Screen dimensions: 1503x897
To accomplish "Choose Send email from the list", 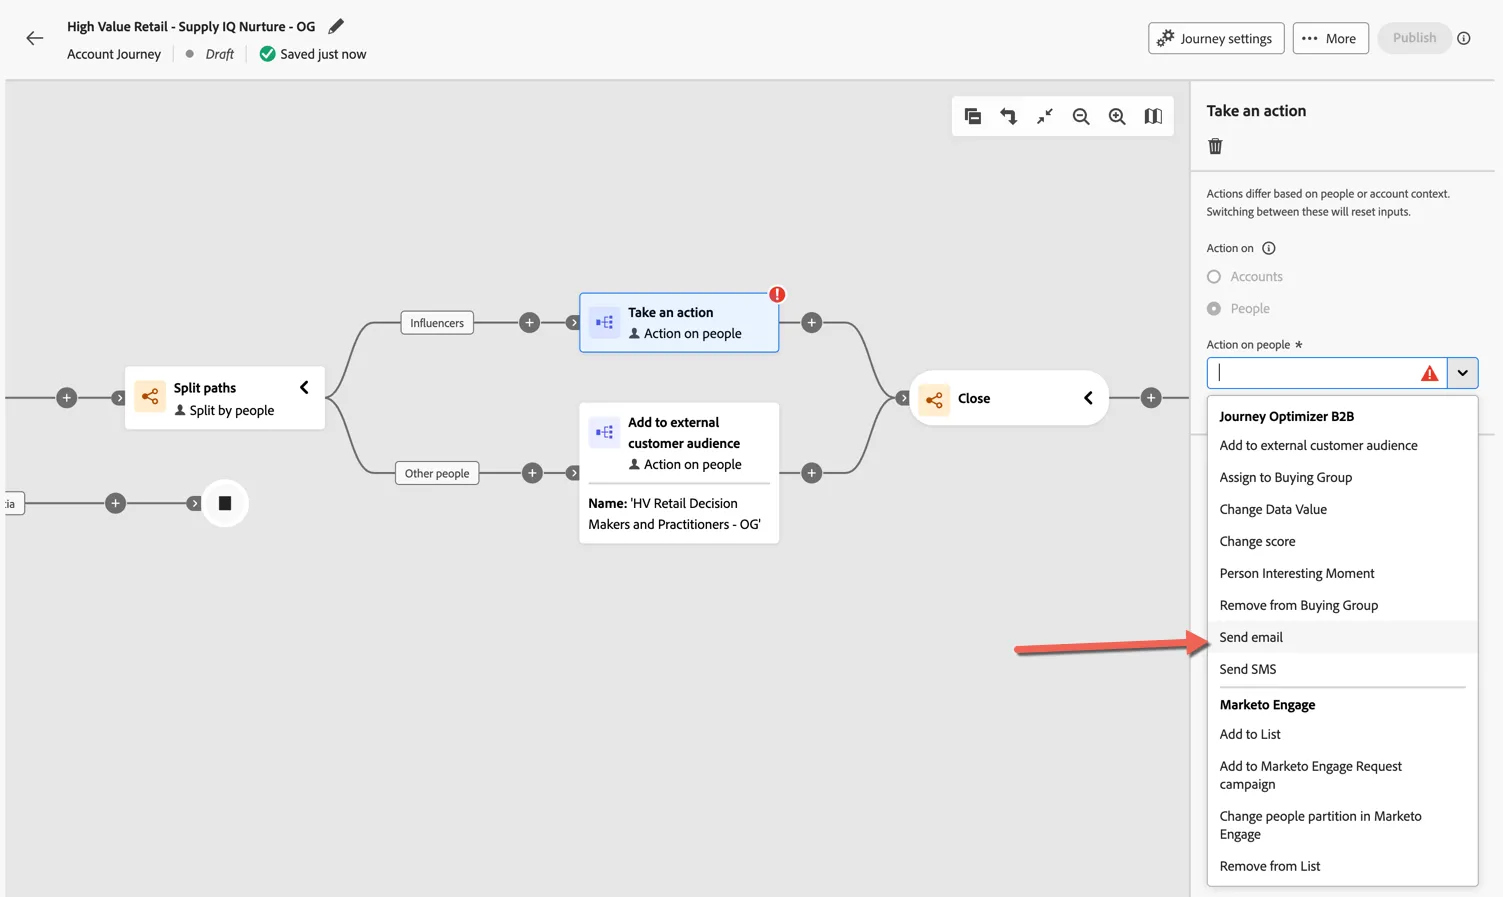I will [x=1342, y=637].
